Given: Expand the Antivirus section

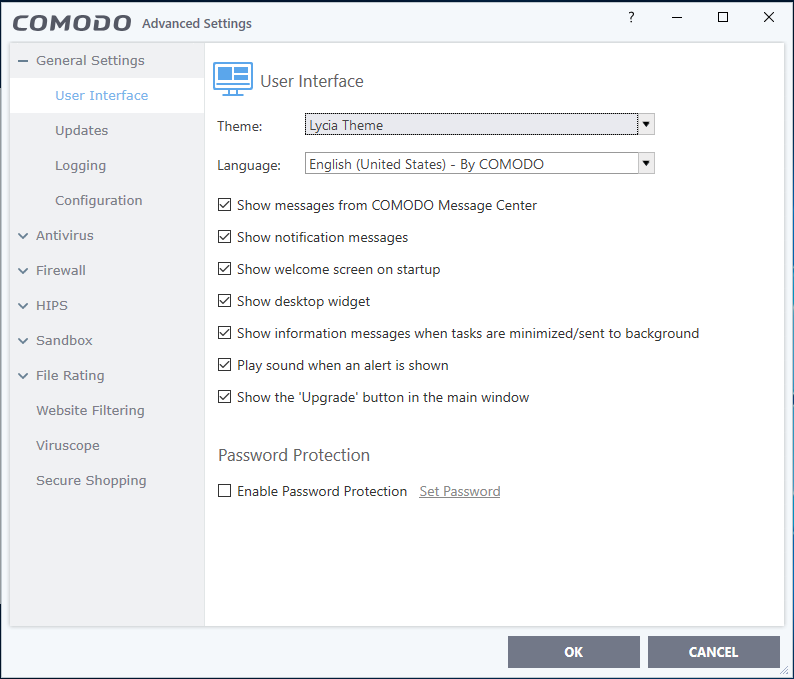Looking at the screenshot, I should [x=23, y=236].
